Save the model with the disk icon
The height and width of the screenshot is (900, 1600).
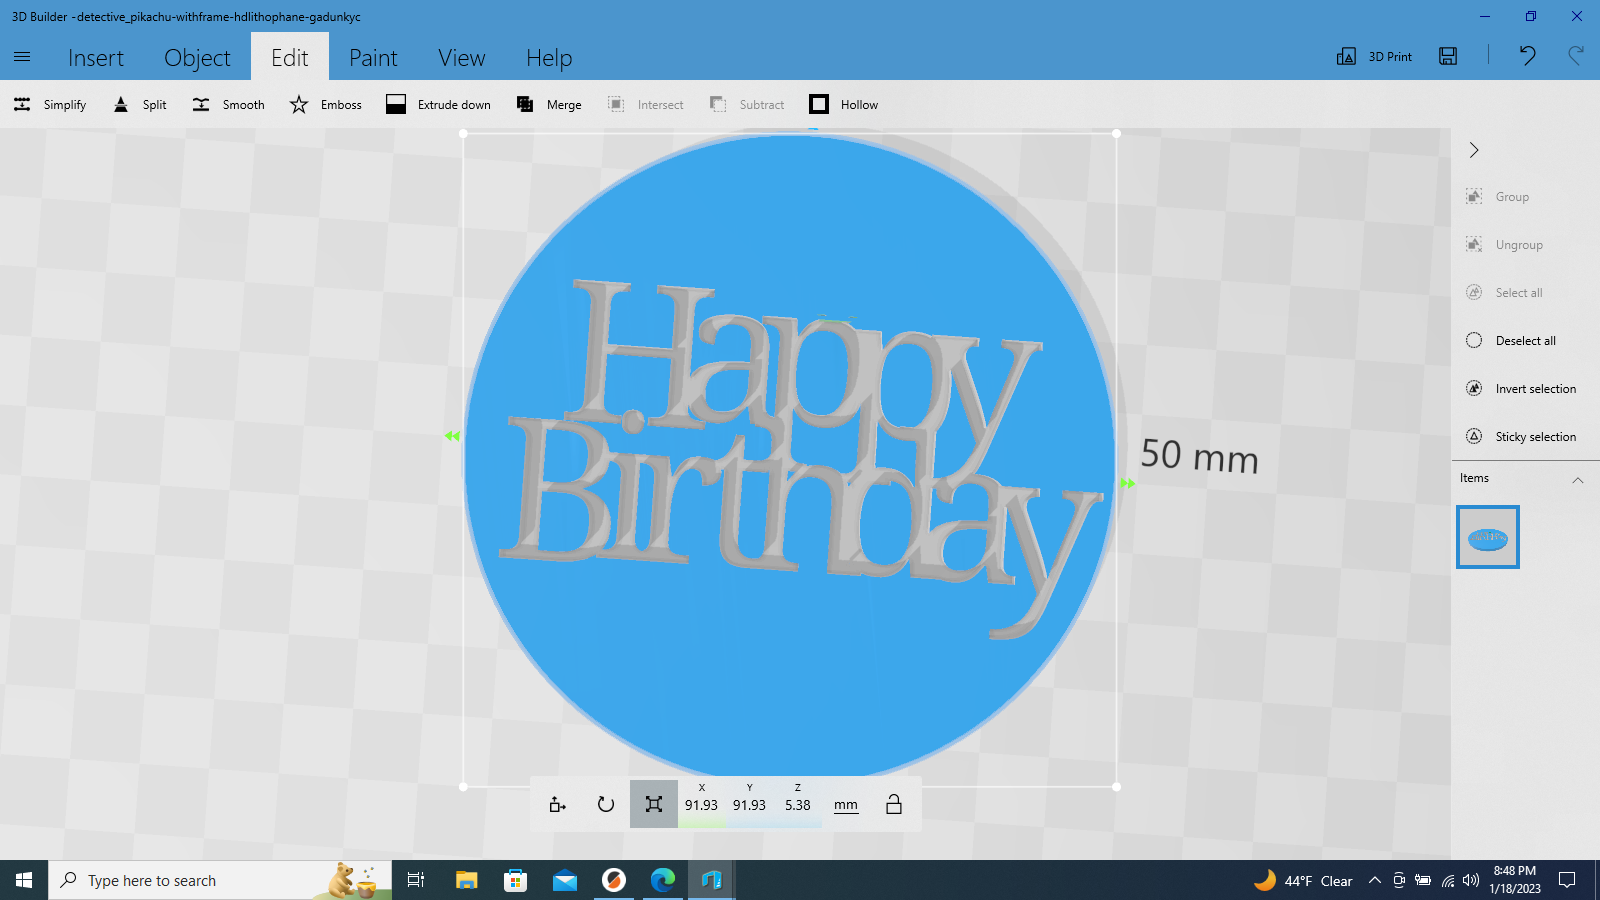[1448, 56]
